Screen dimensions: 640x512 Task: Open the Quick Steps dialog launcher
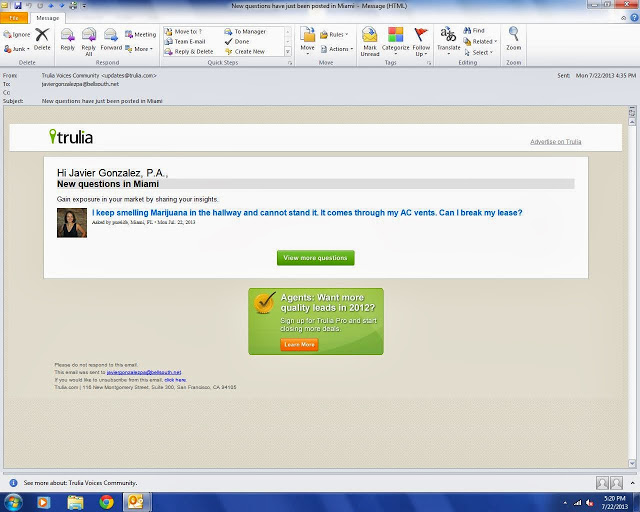point(290,63)
